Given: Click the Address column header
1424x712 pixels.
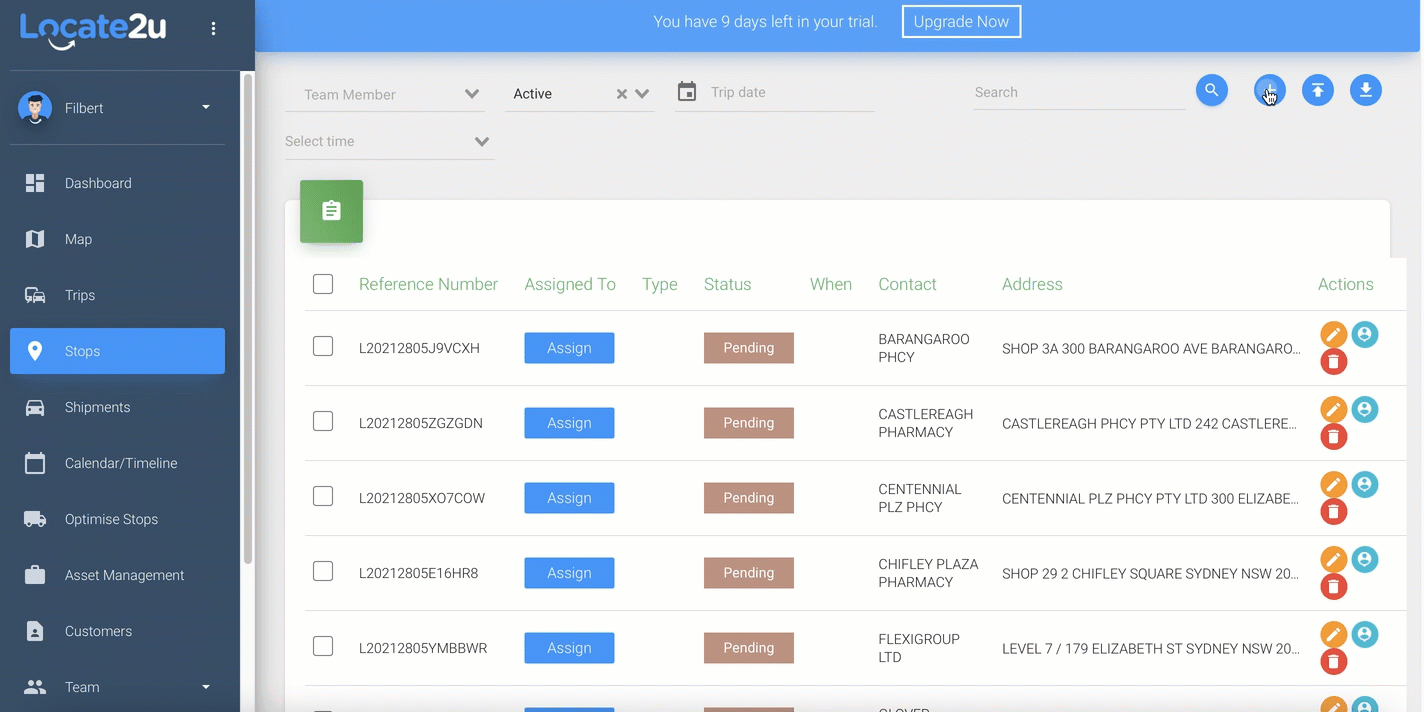Looking at the screenshot, I should [x=1032, y=284].
